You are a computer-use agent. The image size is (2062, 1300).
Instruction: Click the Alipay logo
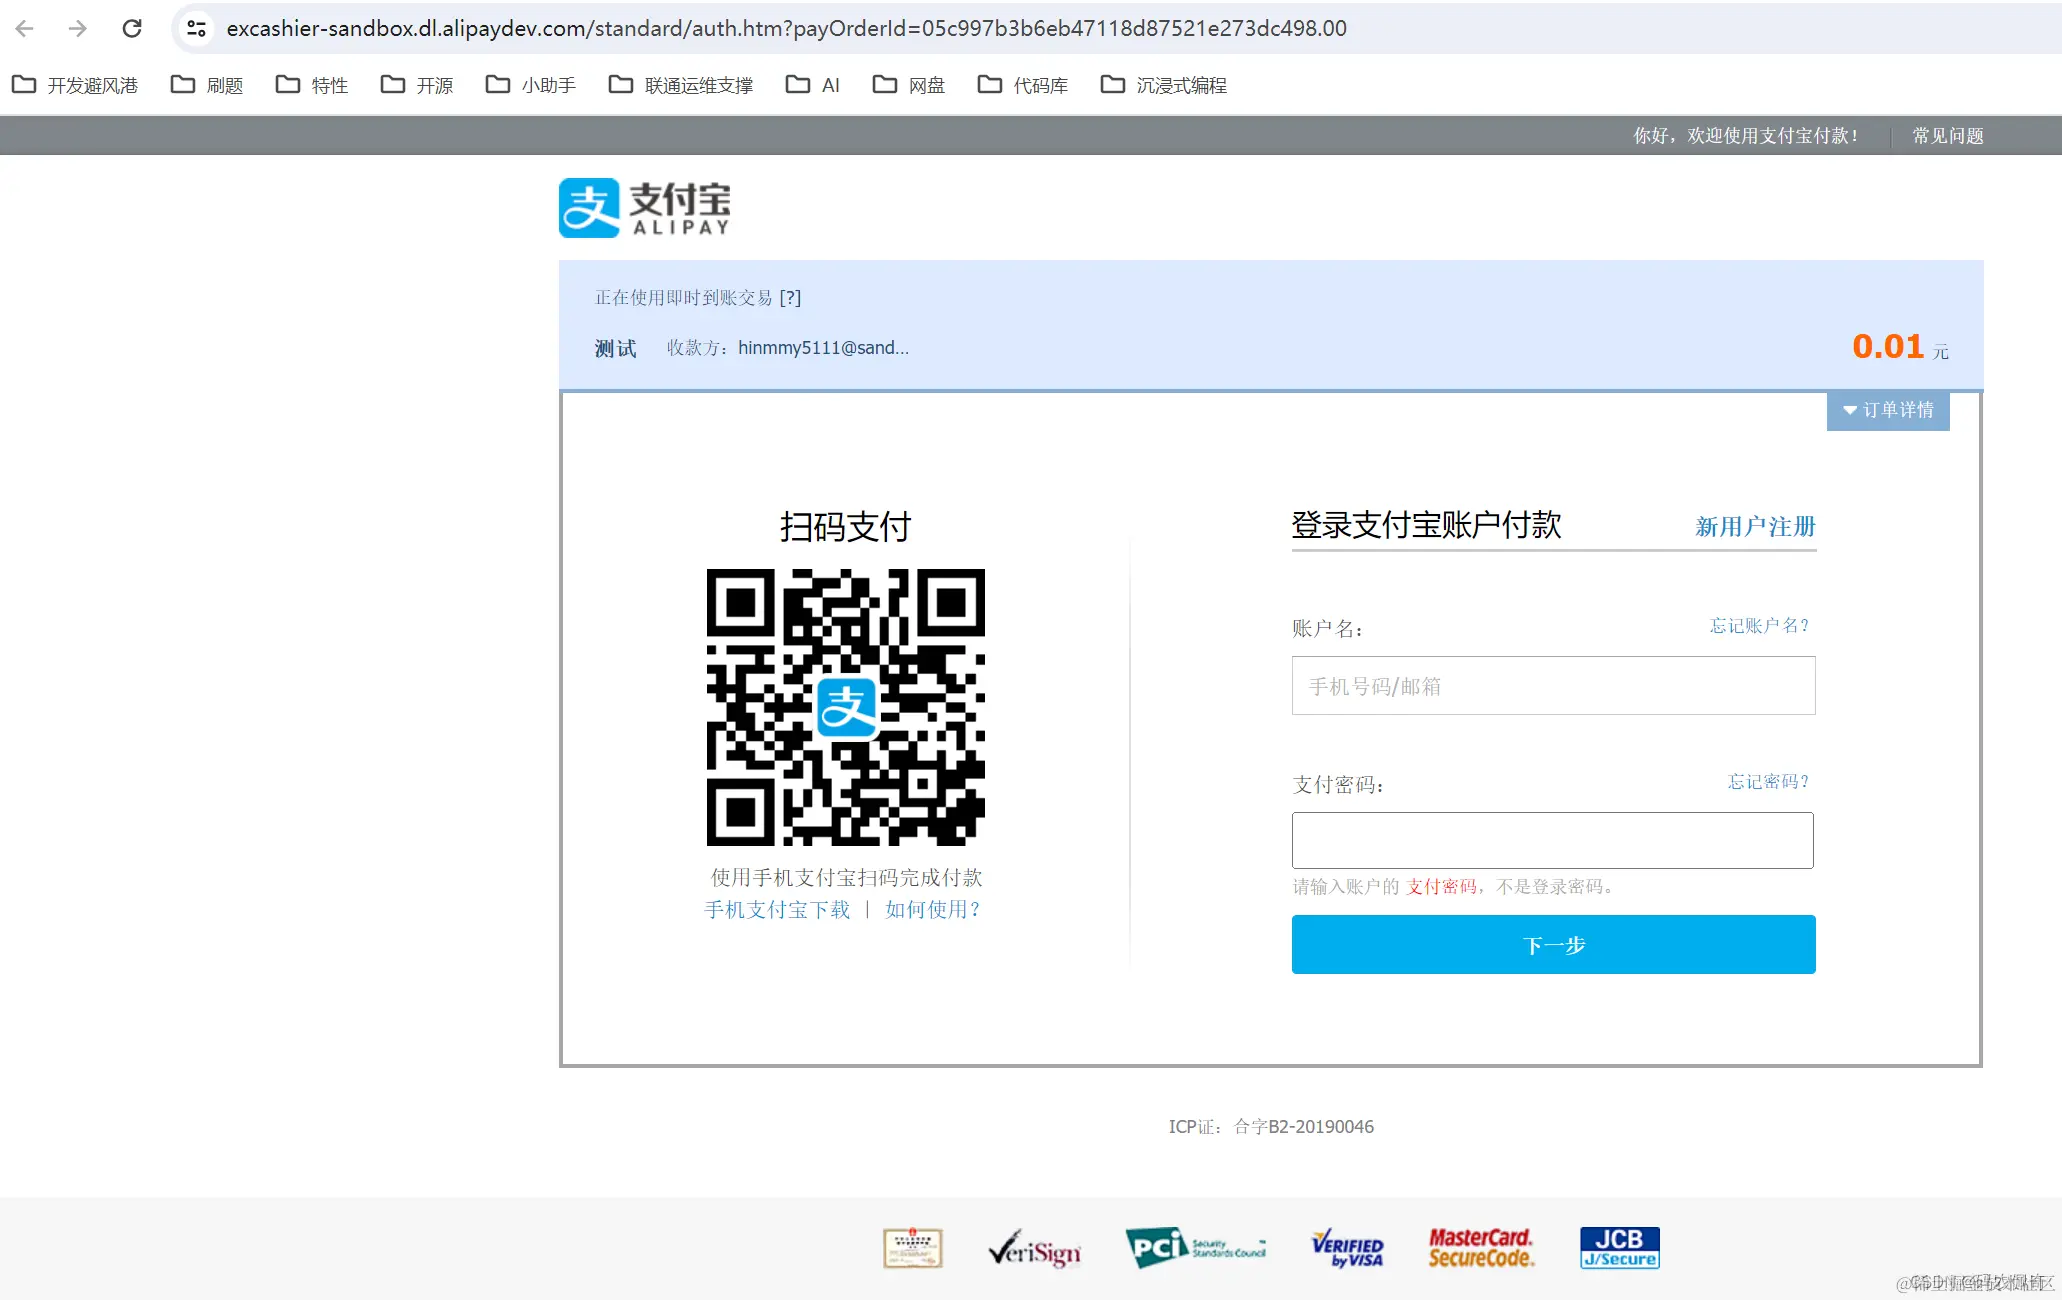point(644,208)
